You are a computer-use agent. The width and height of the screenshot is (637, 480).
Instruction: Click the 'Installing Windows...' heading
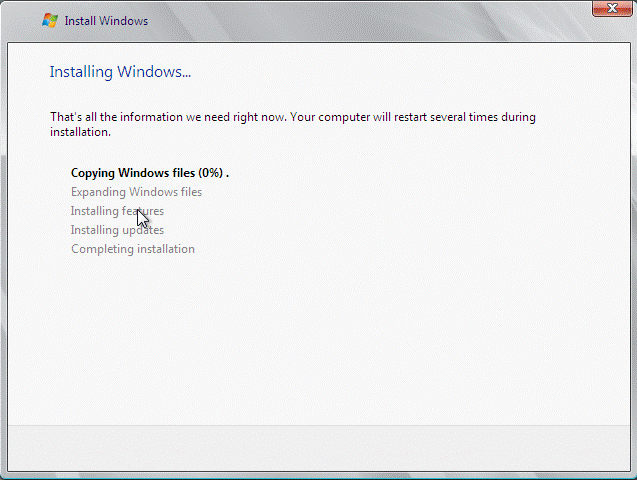click(120, 72)
